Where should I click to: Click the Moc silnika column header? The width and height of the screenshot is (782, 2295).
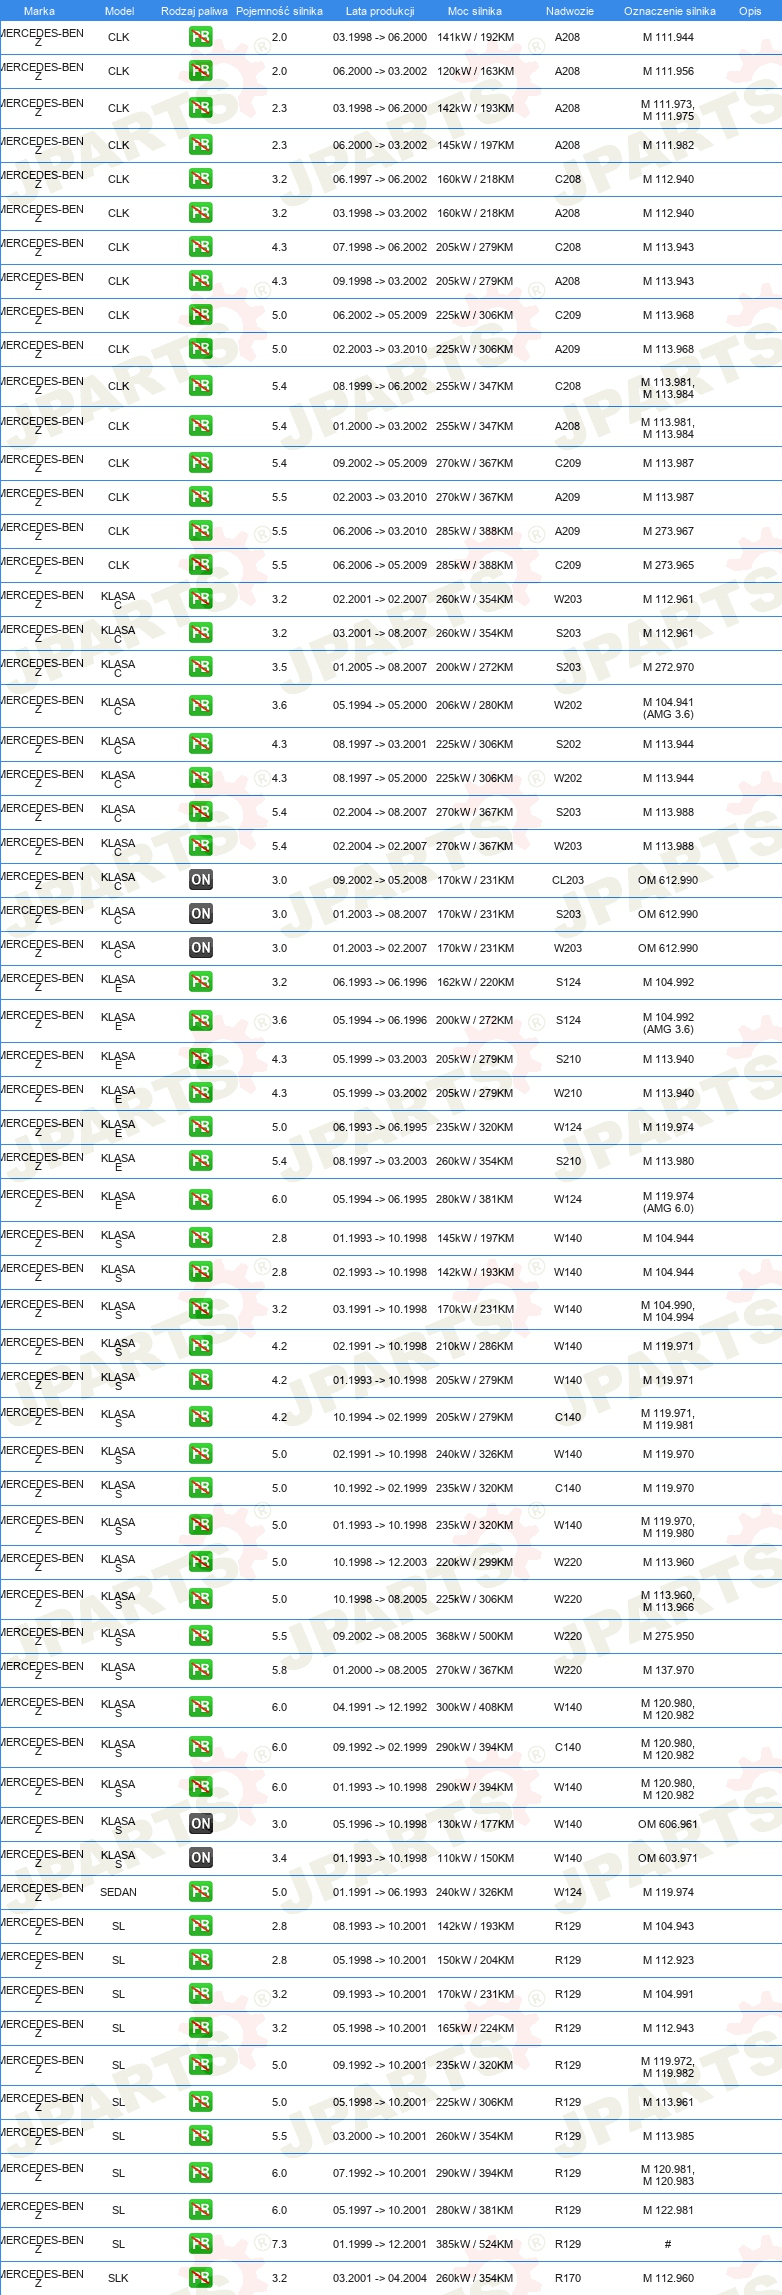pyautogui.click(x=475, y=11)
